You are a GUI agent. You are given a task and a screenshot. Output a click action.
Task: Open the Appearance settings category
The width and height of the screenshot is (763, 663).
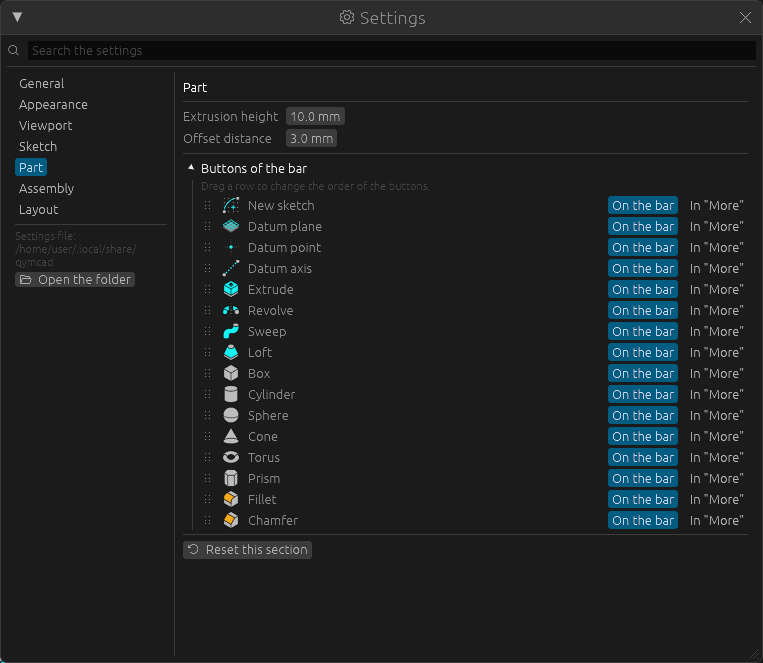coord(53,104)
